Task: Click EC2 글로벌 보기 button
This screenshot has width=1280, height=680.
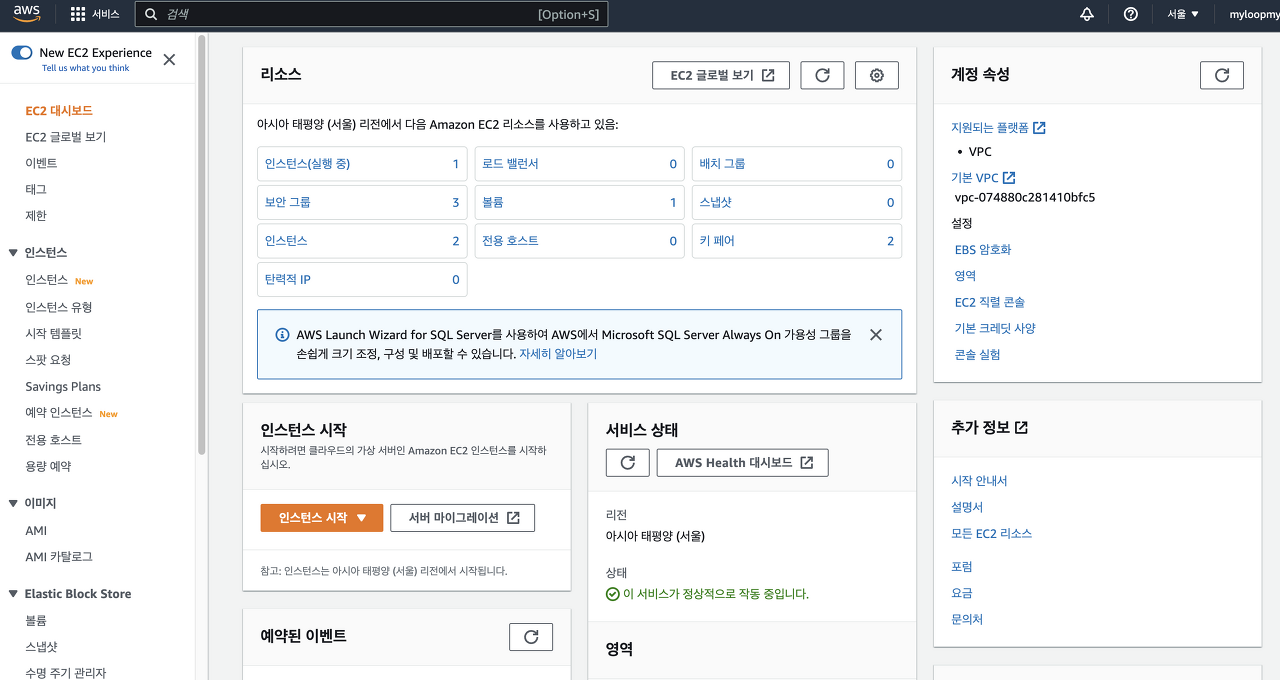Action: click(x=722, y=75)
